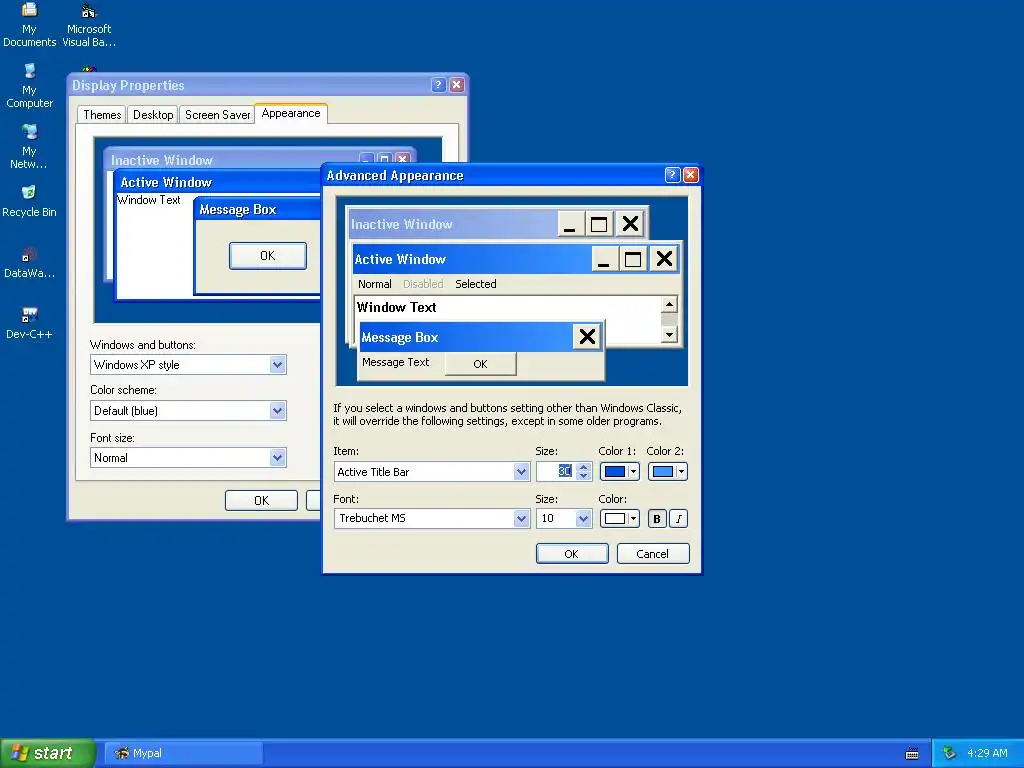1024x768 pixels.
Task: Click Message Box preview close icon
Action: [x=587, y=336]
